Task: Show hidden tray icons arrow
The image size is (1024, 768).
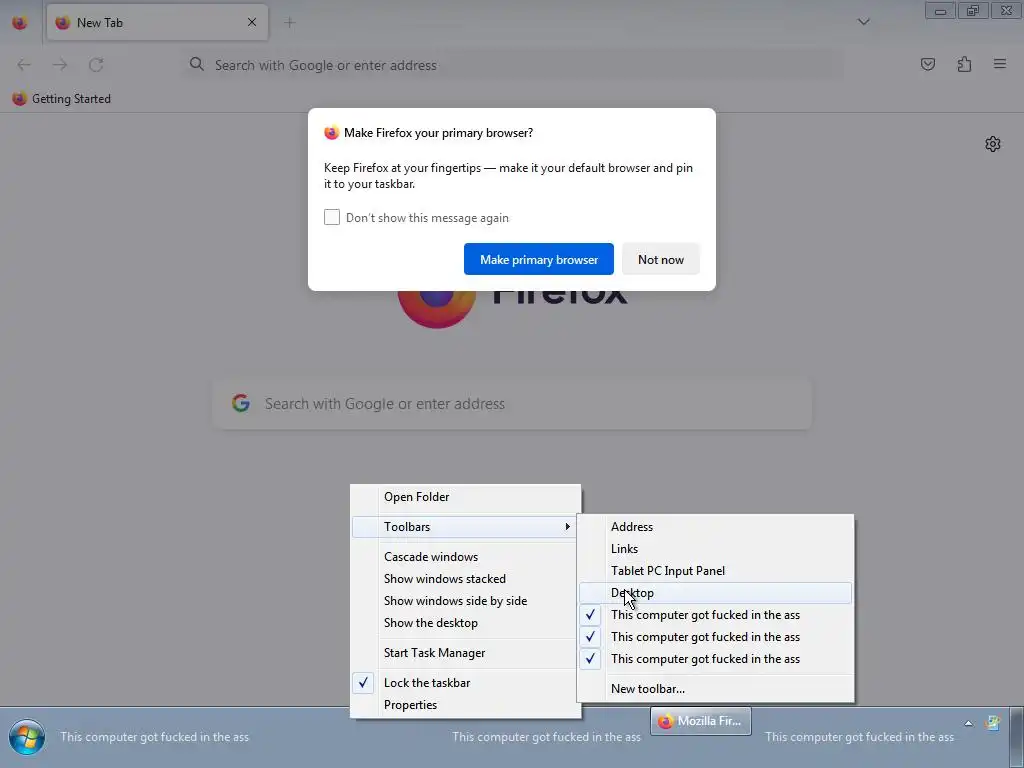Action: tap(968, 723)
